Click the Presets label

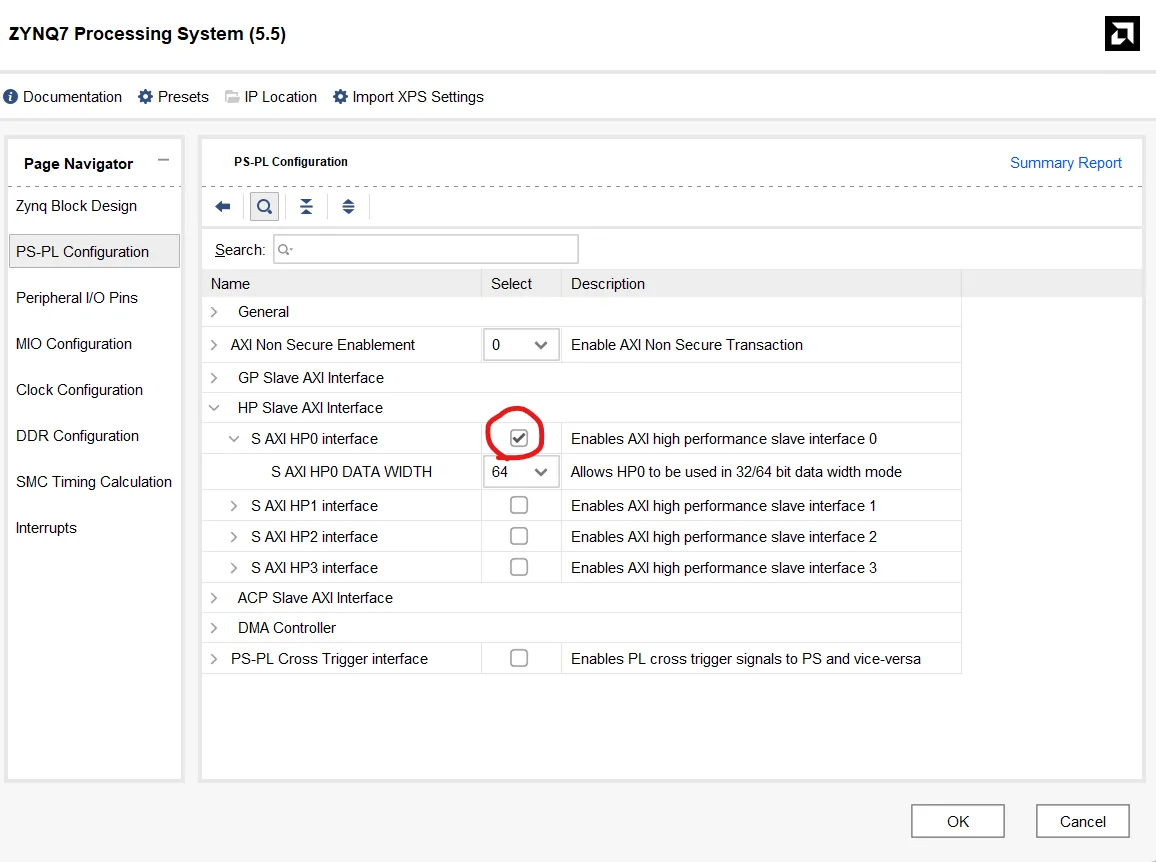[x=183, y=97]
